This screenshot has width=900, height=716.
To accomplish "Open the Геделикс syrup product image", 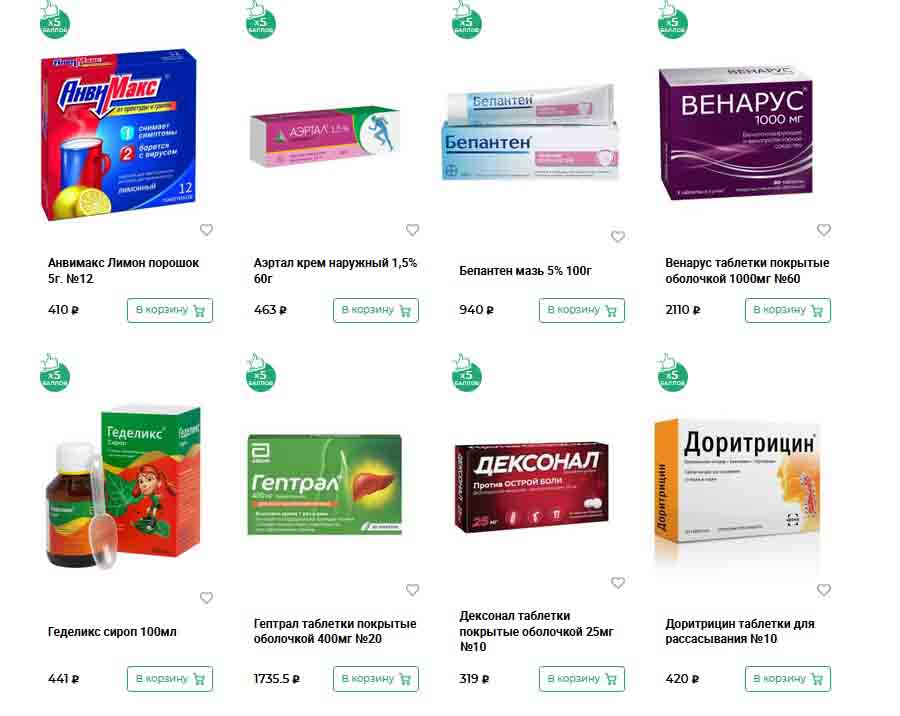I will [x=123, y=487].
